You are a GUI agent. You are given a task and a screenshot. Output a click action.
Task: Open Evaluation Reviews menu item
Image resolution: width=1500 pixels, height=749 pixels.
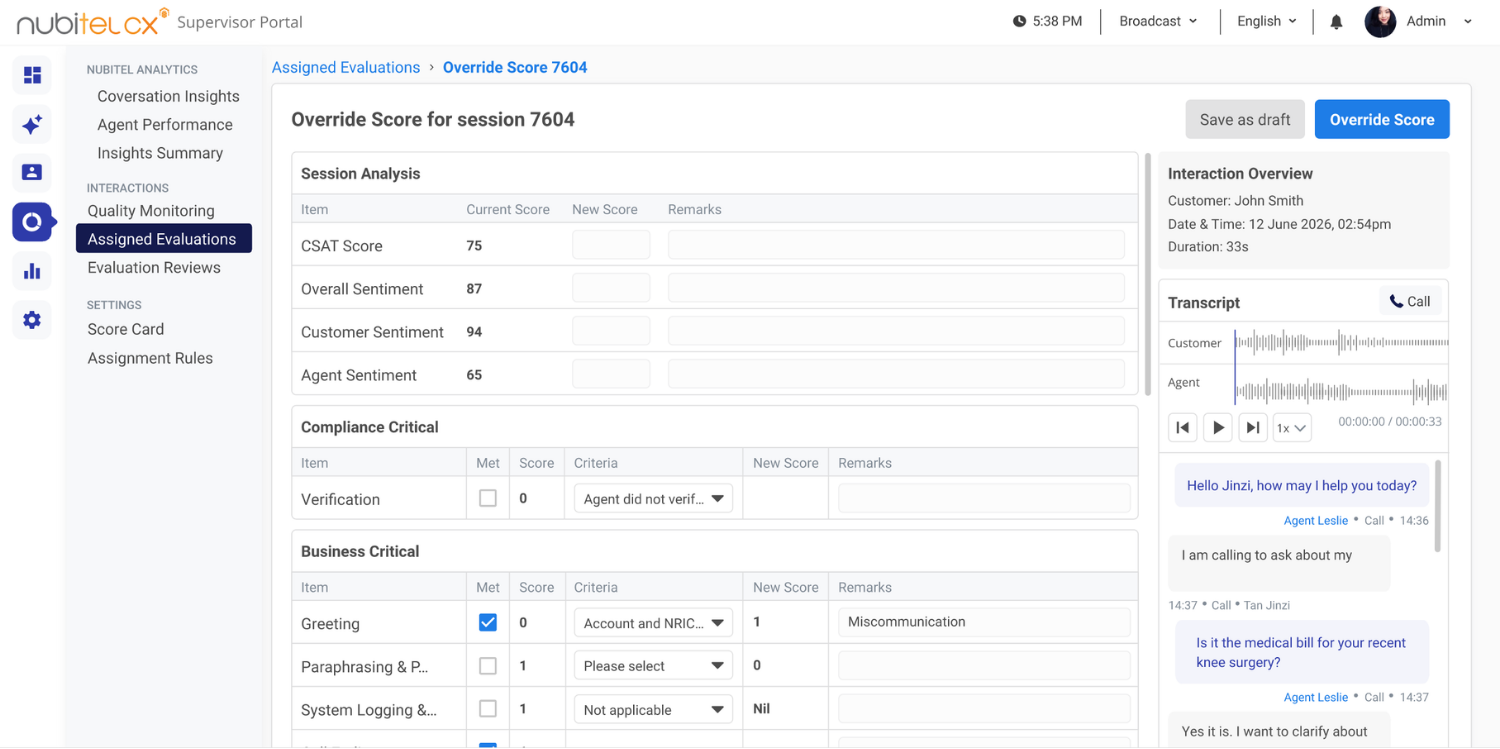point(154,267)
